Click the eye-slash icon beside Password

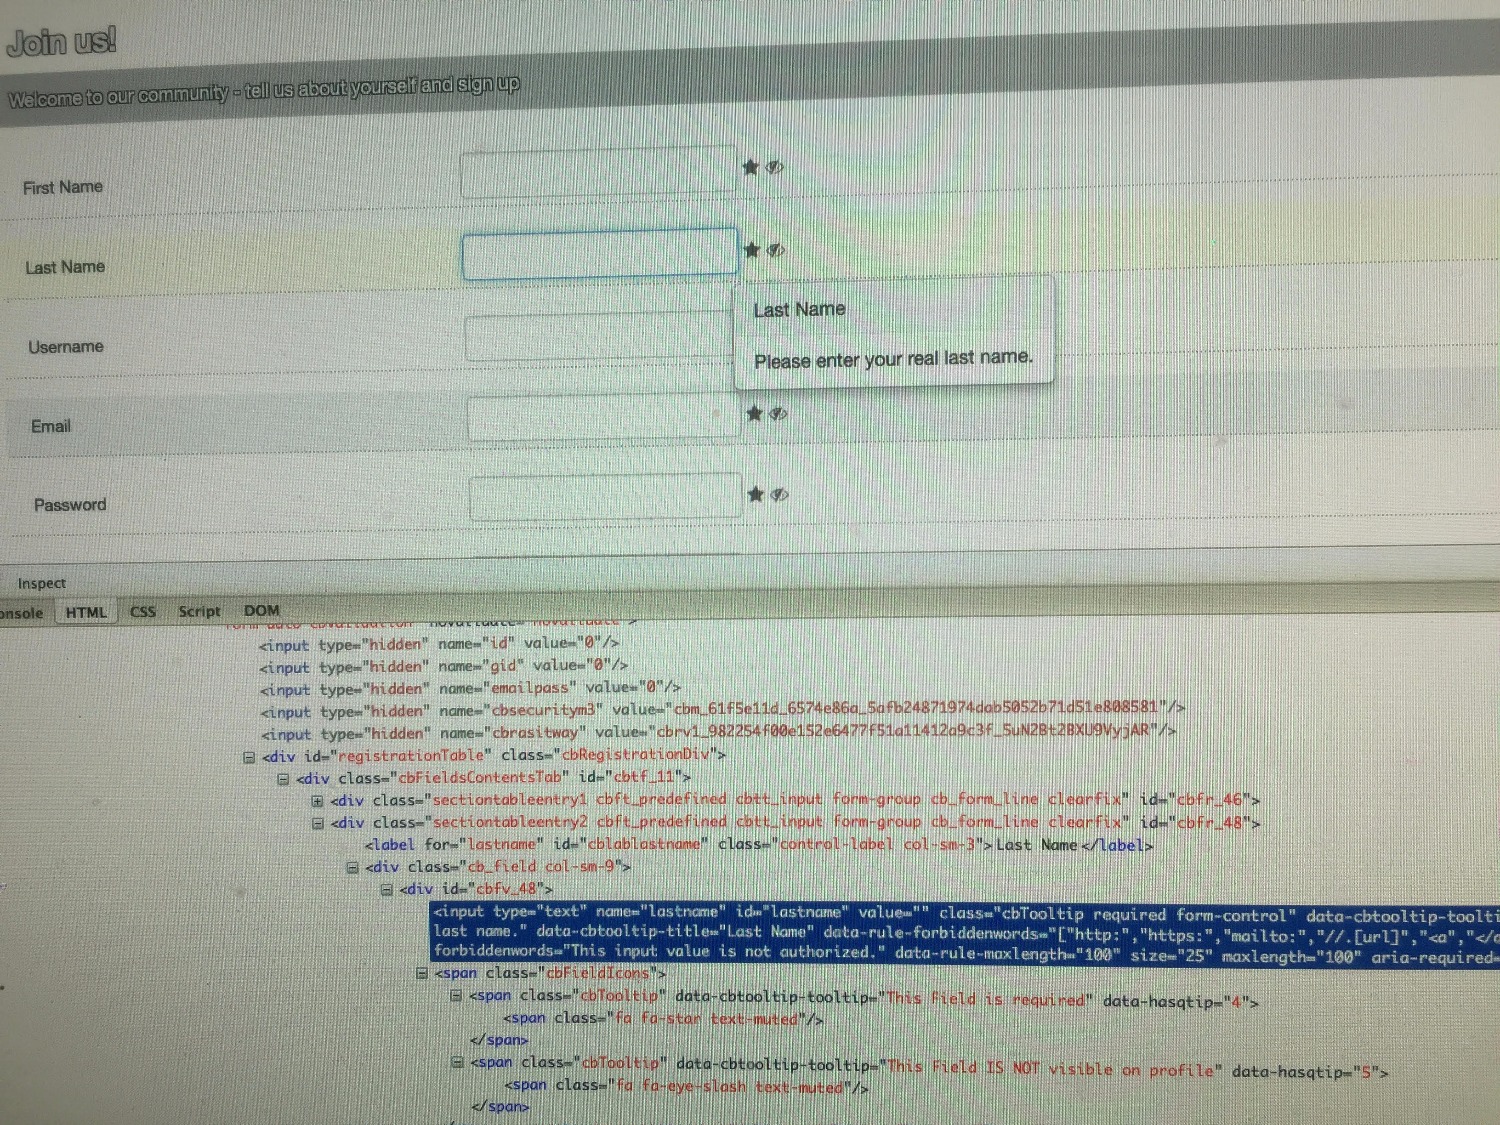[779, 495]
